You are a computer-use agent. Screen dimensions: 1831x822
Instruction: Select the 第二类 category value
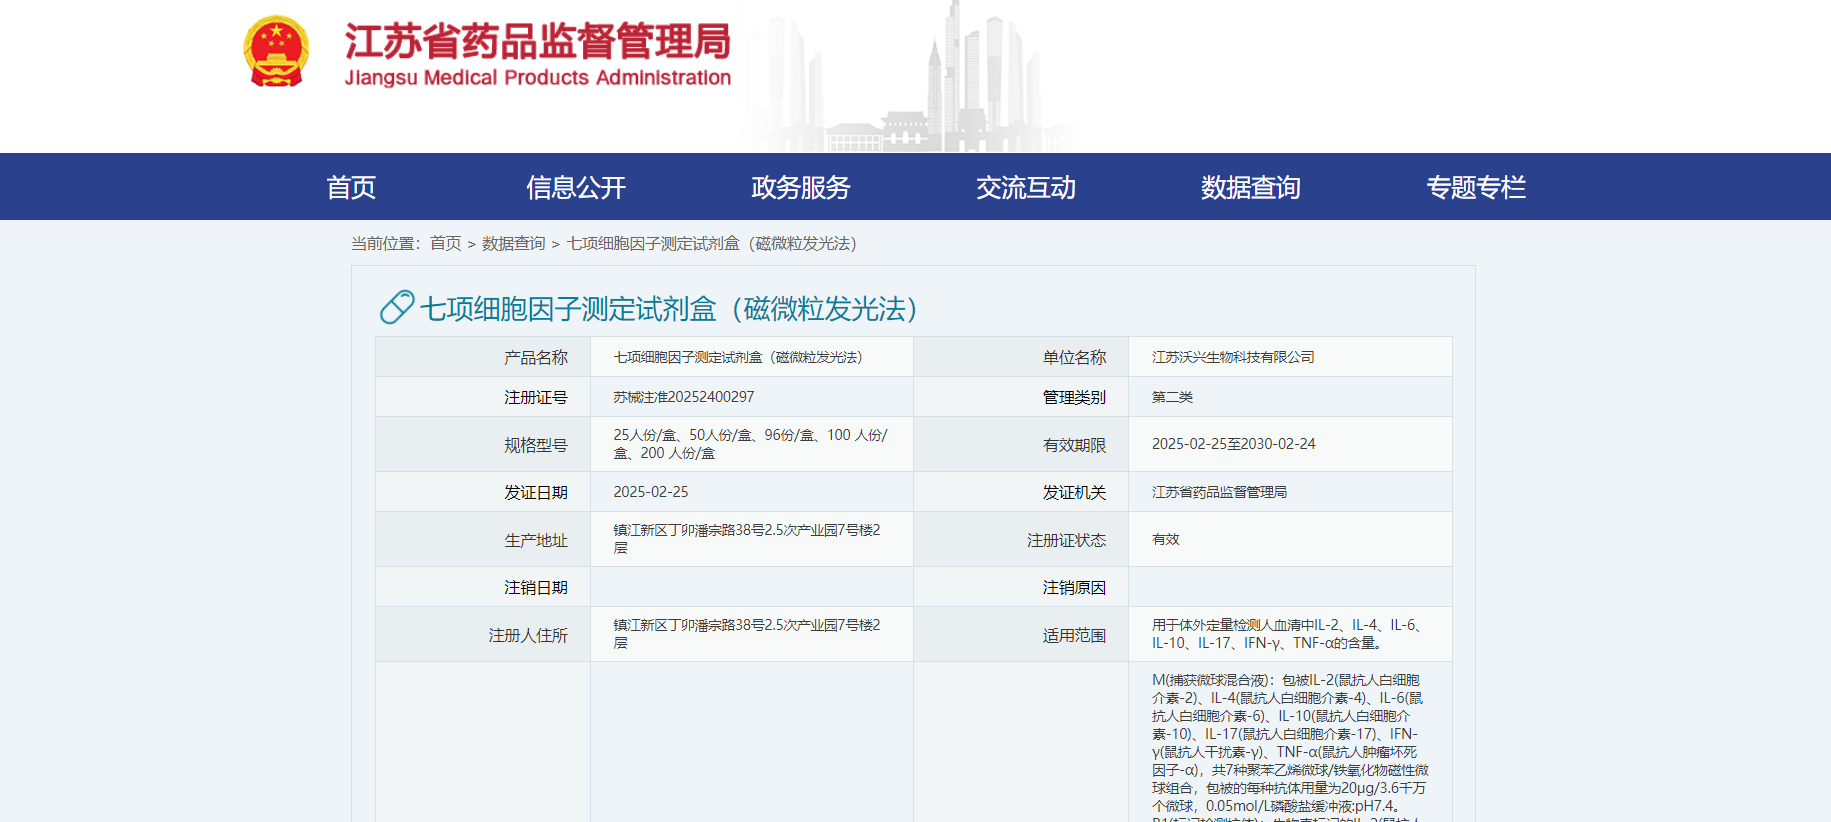point(1172,397)
